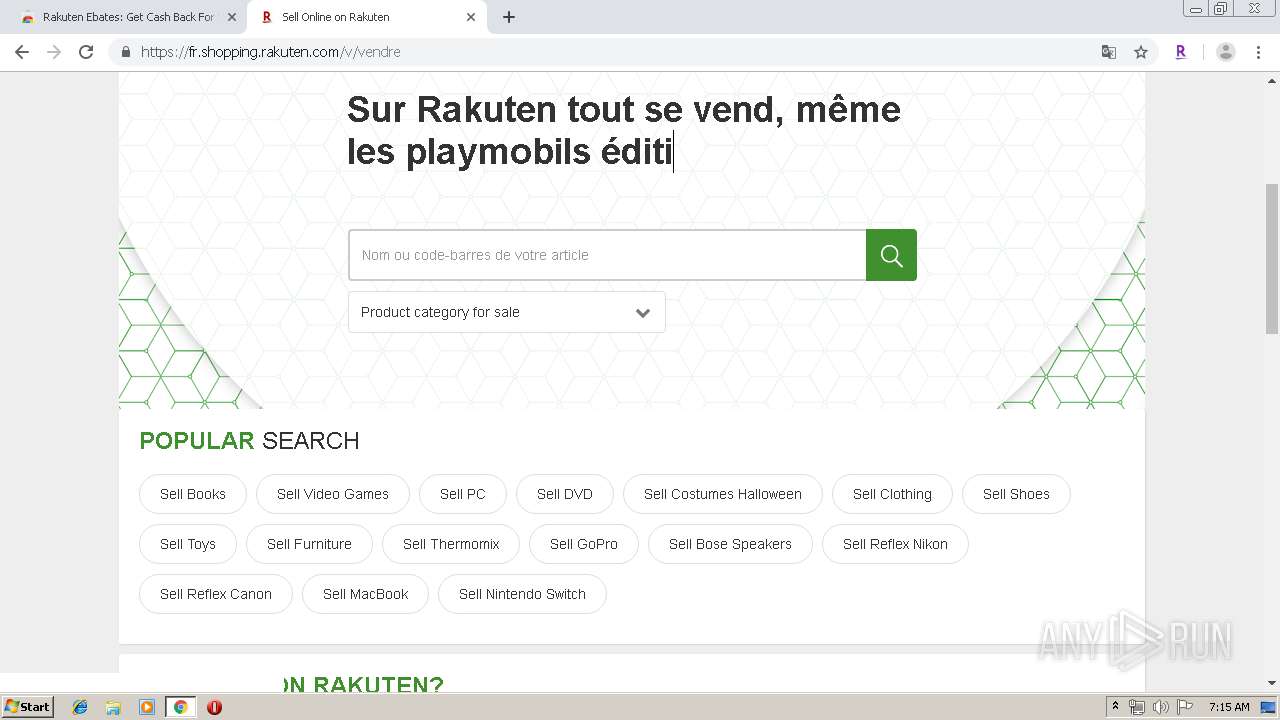Click the Sell GoPro tag
This screenshot has height=720, width=1280.
pos(584,544)
